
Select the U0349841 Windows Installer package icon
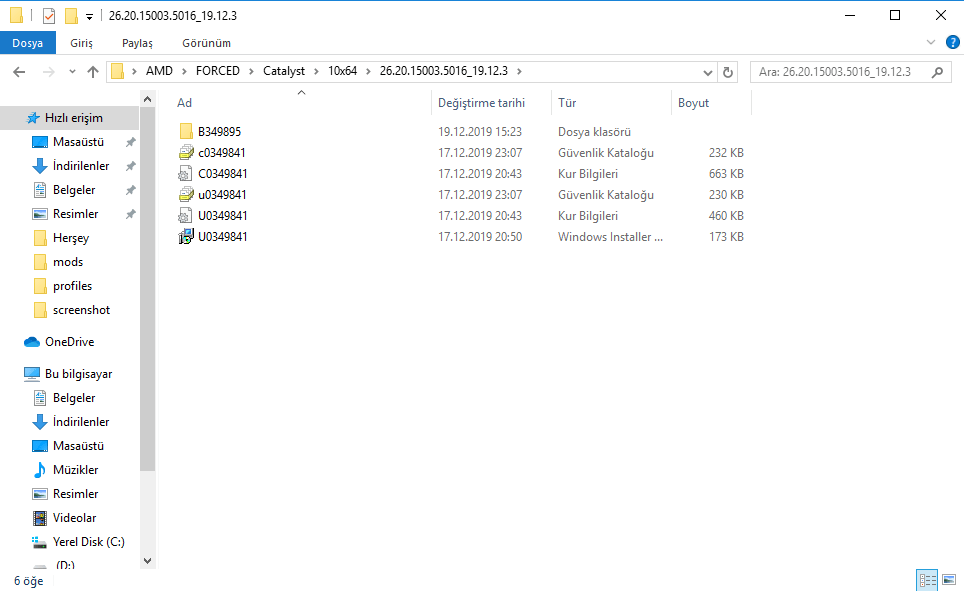coord(186,237)
